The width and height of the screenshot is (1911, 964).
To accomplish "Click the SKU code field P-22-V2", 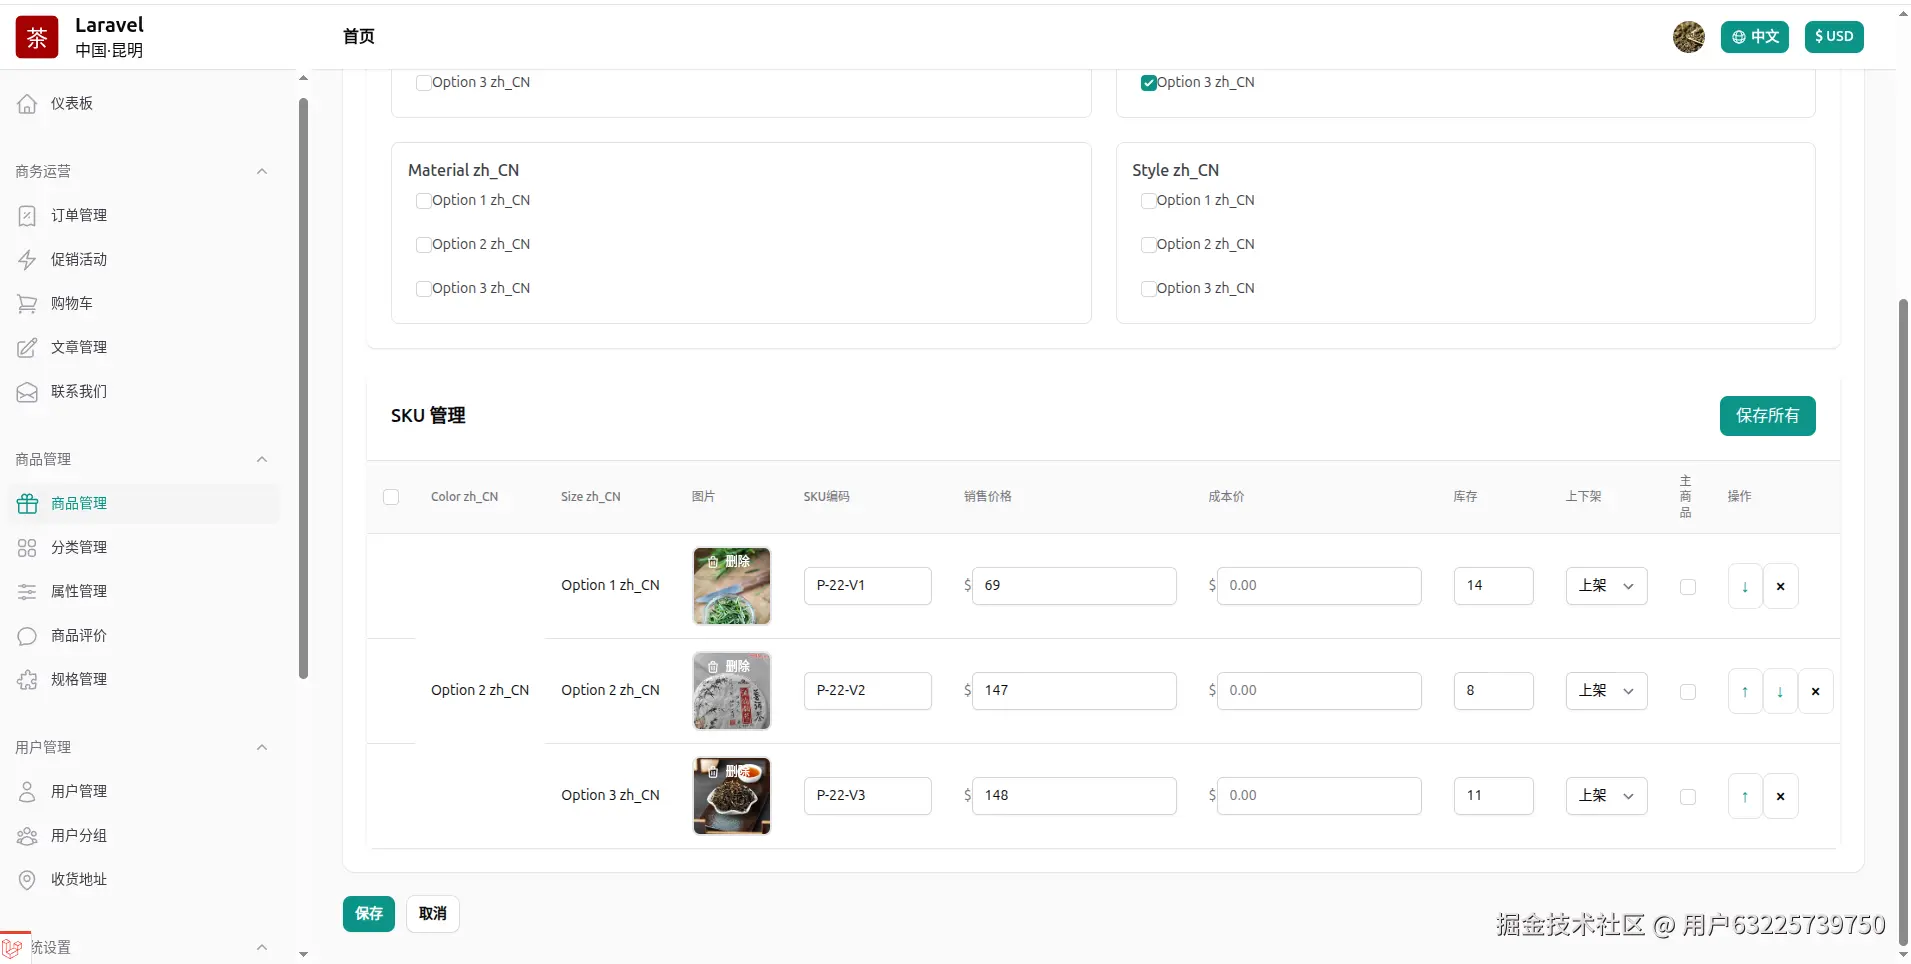I will 868,691.
